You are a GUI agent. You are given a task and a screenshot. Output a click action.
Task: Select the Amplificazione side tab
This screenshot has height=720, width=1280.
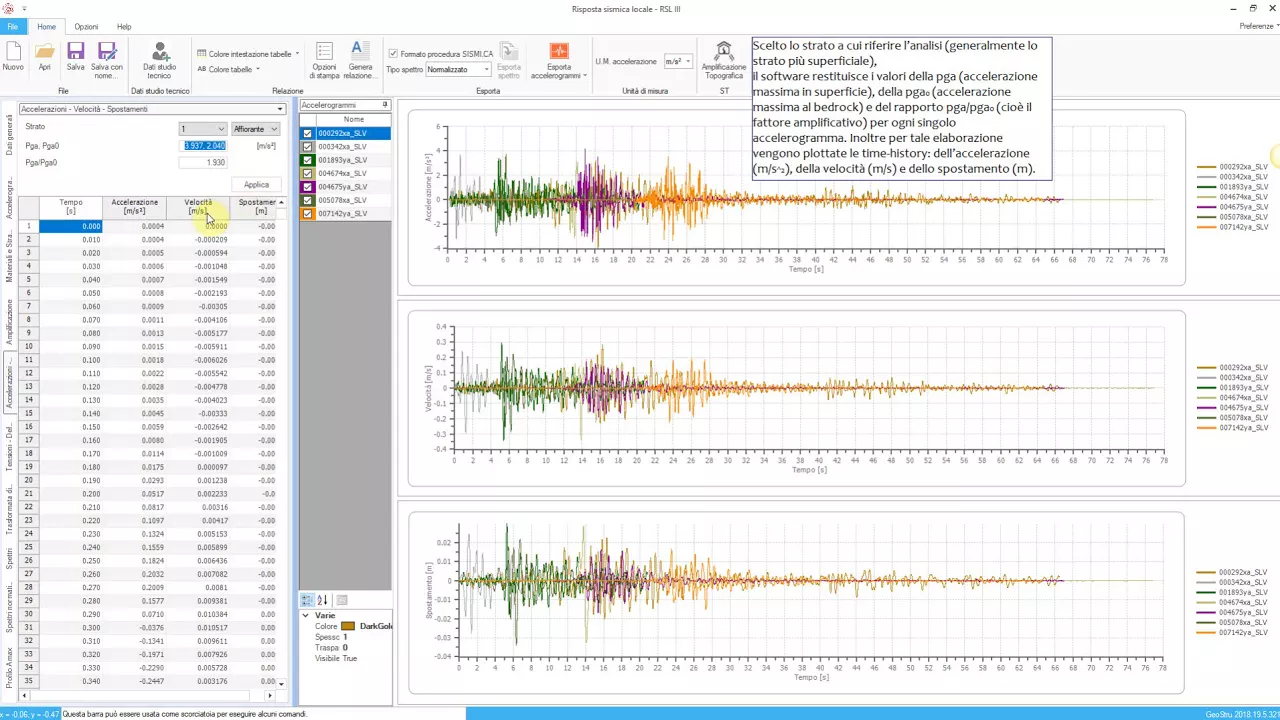click(x=9, y=322)
